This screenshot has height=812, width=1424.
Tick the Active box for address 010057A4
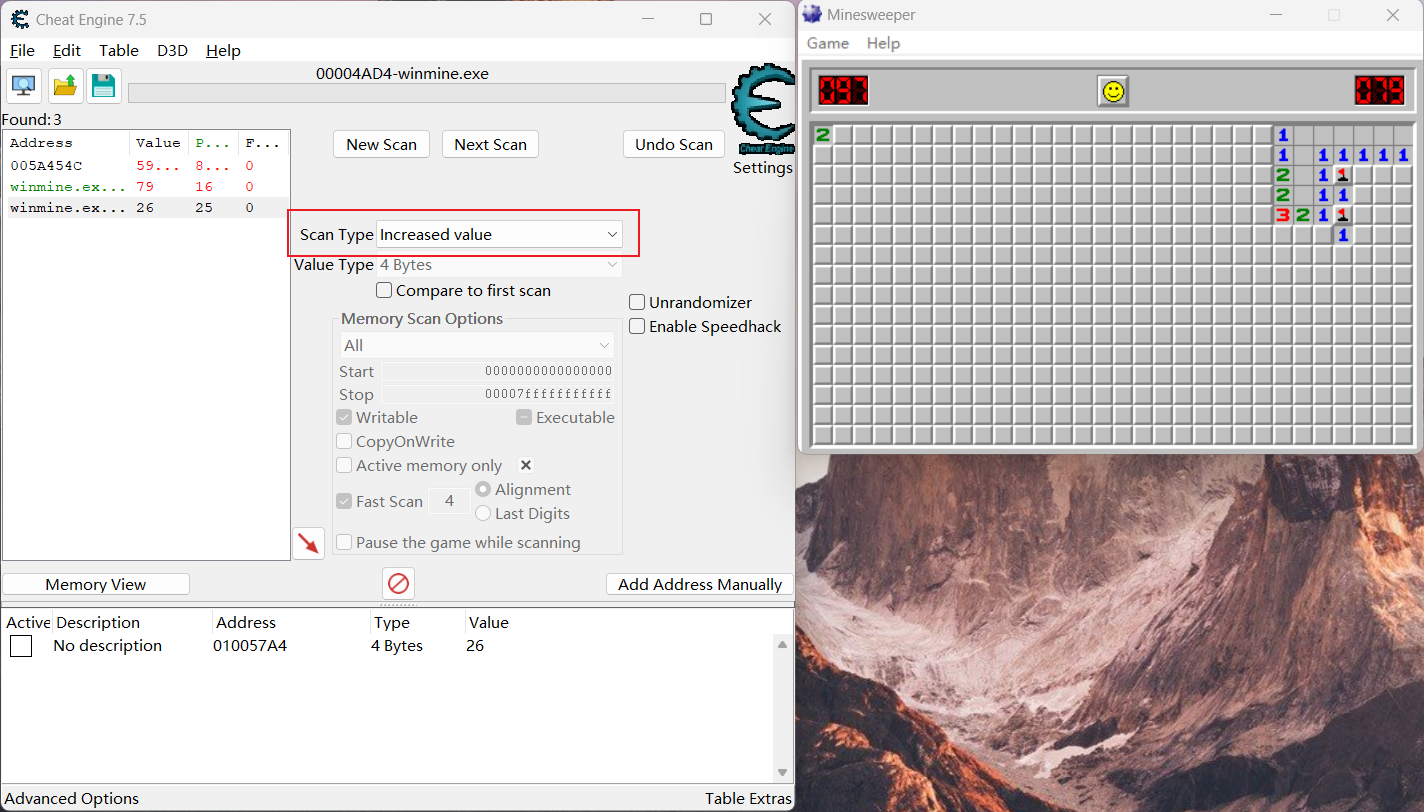(x=21, y=646)
